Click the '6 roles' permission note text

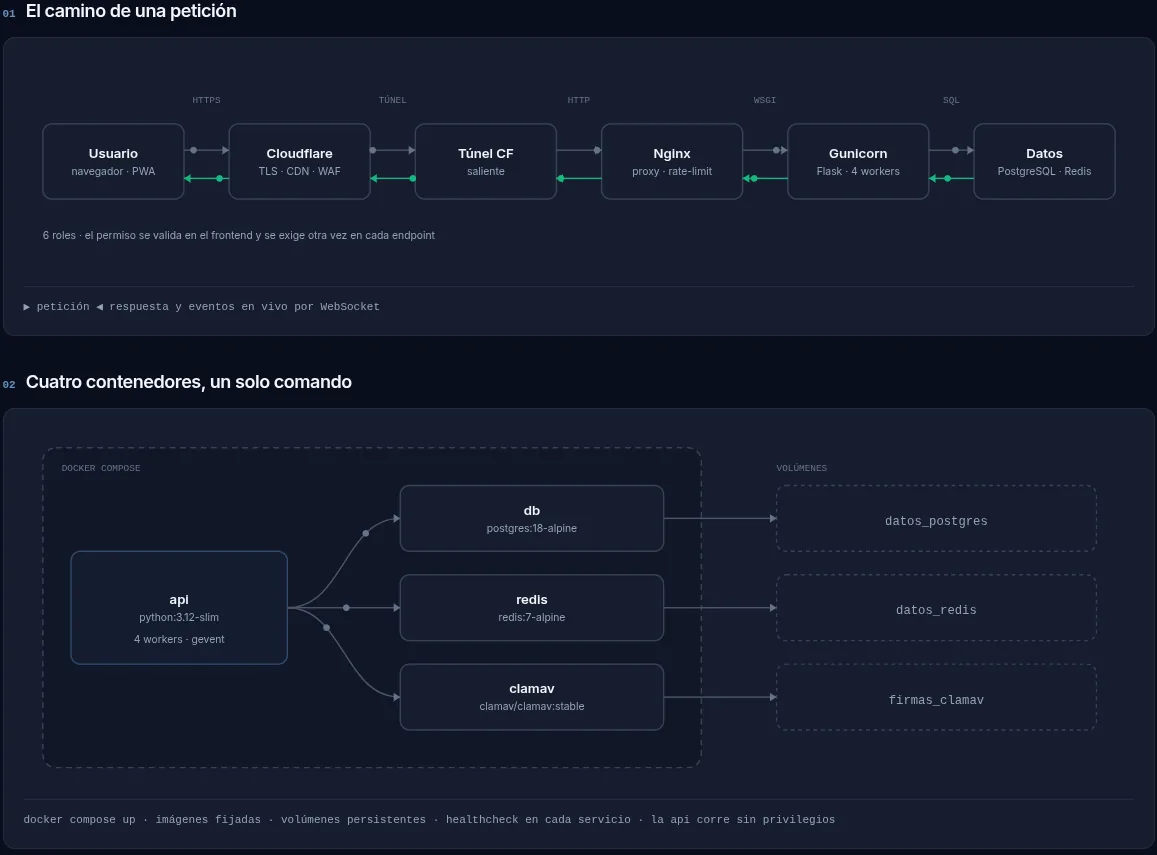pyautogui.click(x=238, y=235)
